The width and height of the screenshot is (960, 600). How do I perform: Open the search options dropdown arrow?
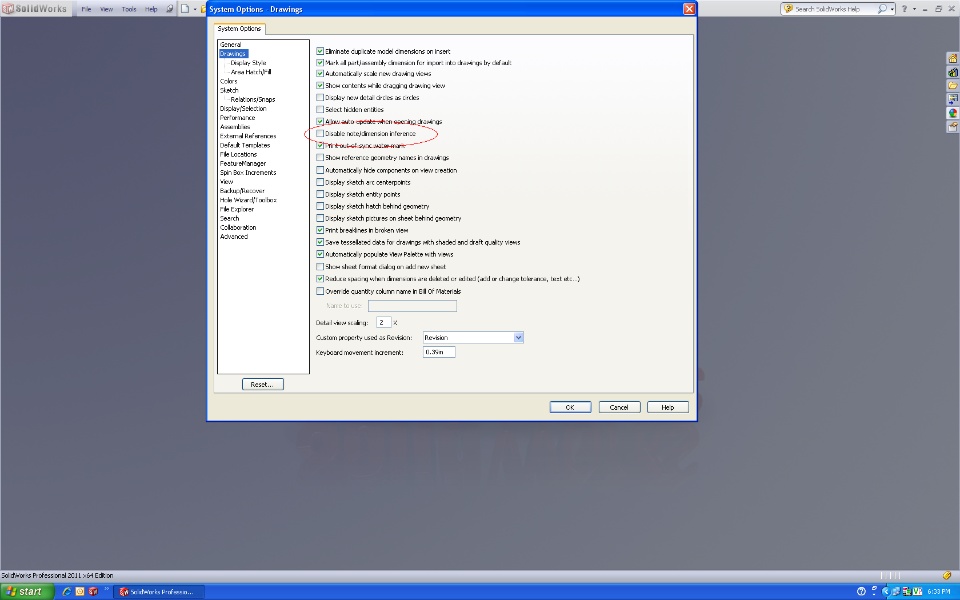pyautogui.click(x=892, y=9)
